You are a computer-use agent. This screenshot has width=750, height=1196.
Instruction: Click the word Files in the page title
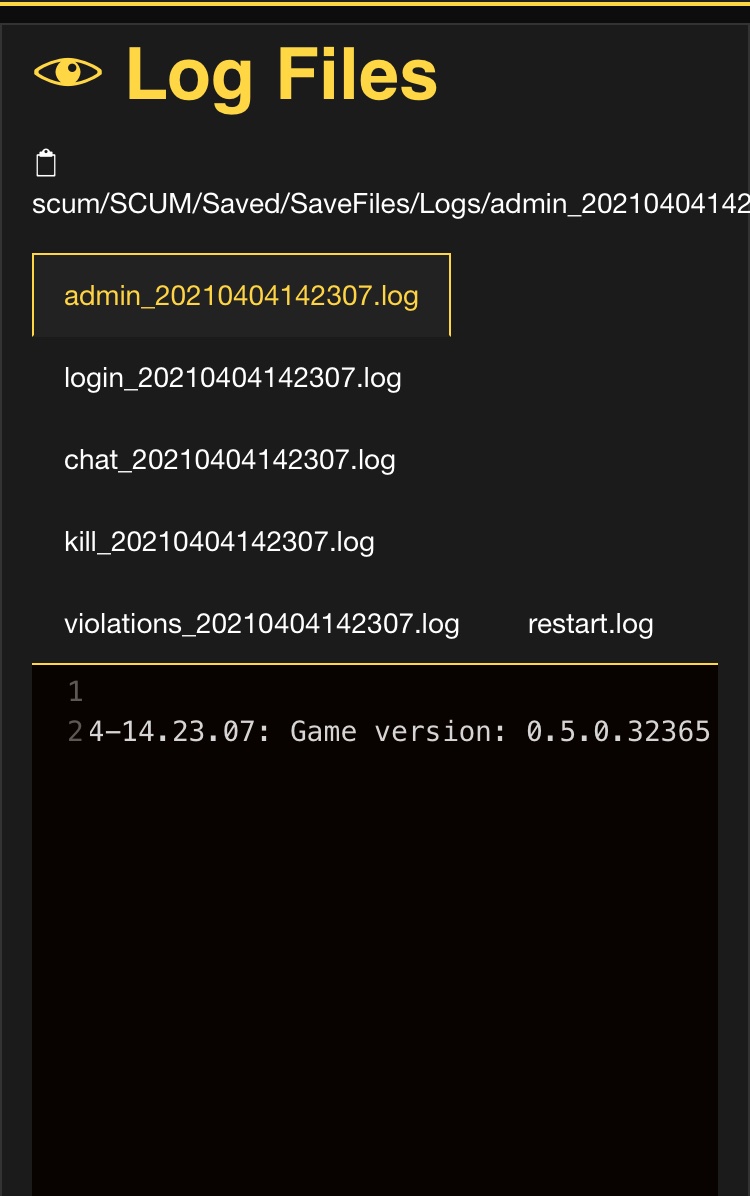357,73
